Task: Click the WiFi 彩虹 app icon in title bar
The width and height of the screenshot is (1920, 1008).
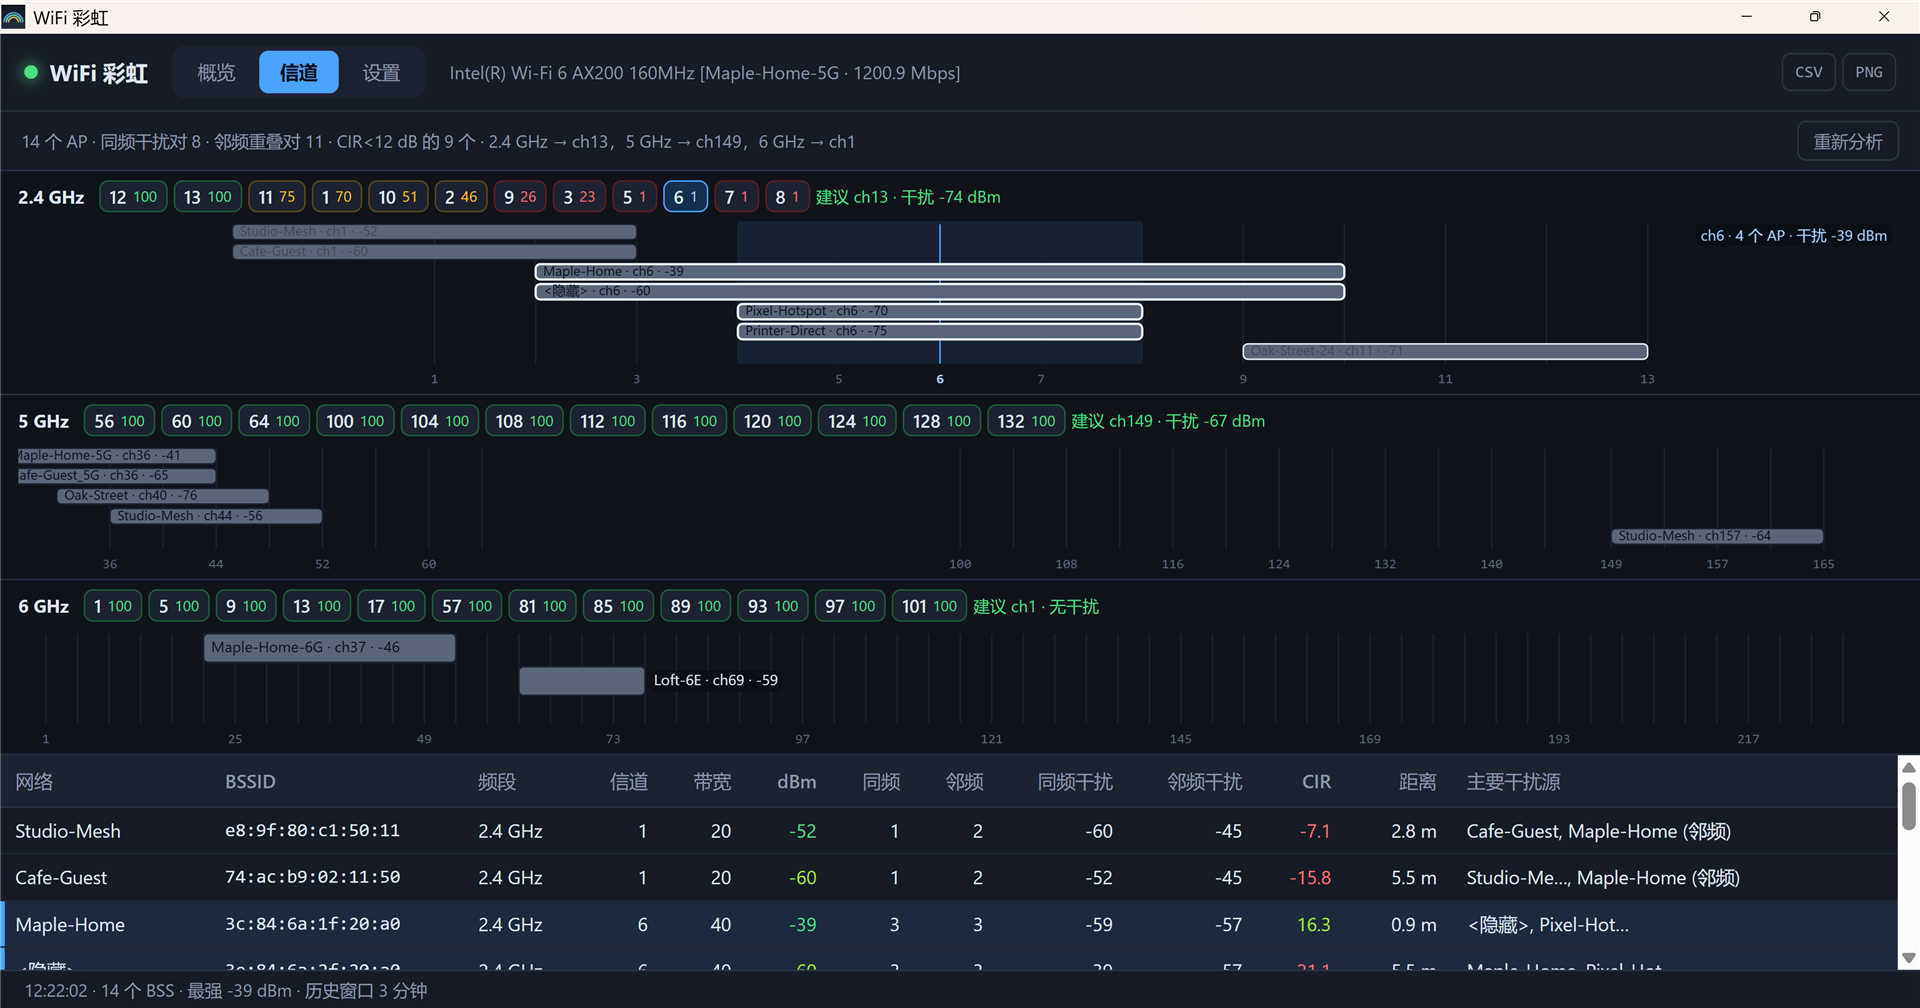Action: 14,17
